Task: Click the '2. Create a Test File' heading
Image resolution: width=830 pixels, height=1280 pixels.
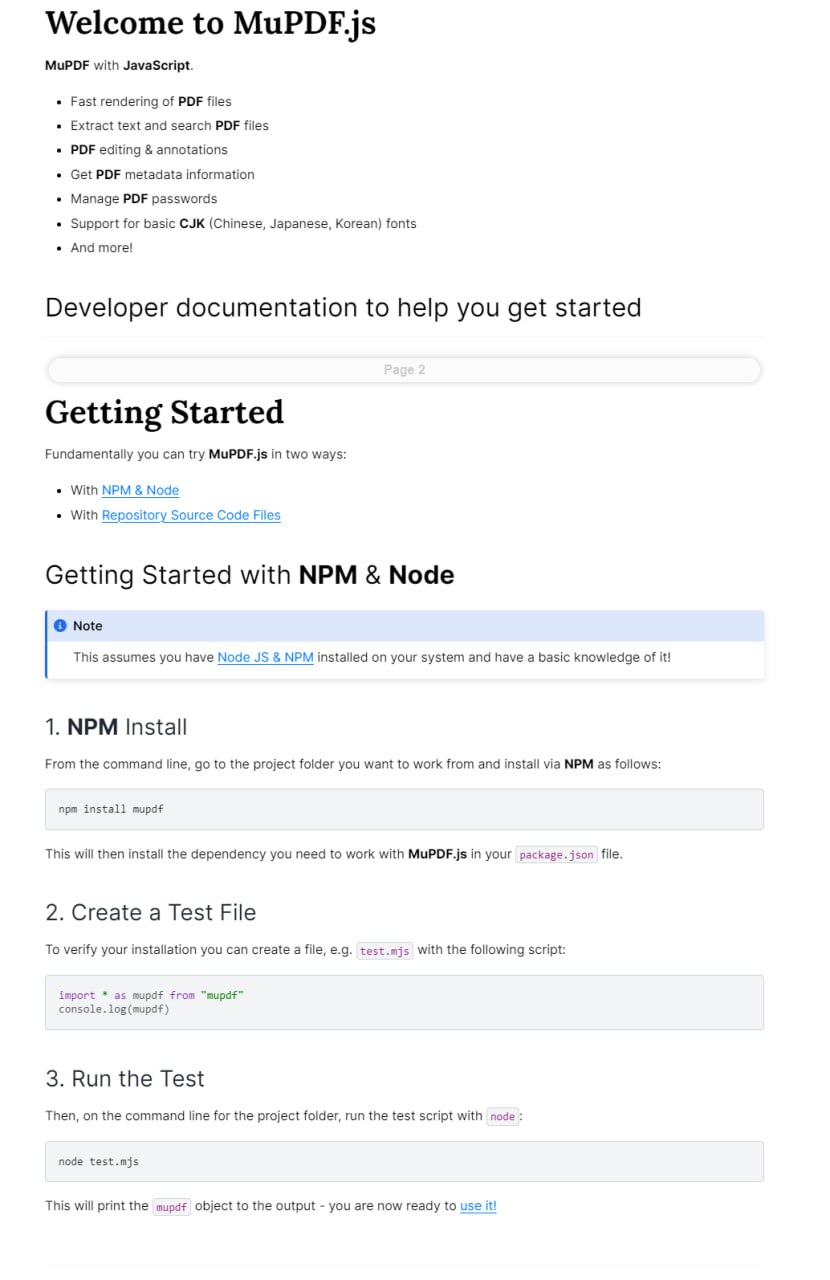Action: pos(151,913)
